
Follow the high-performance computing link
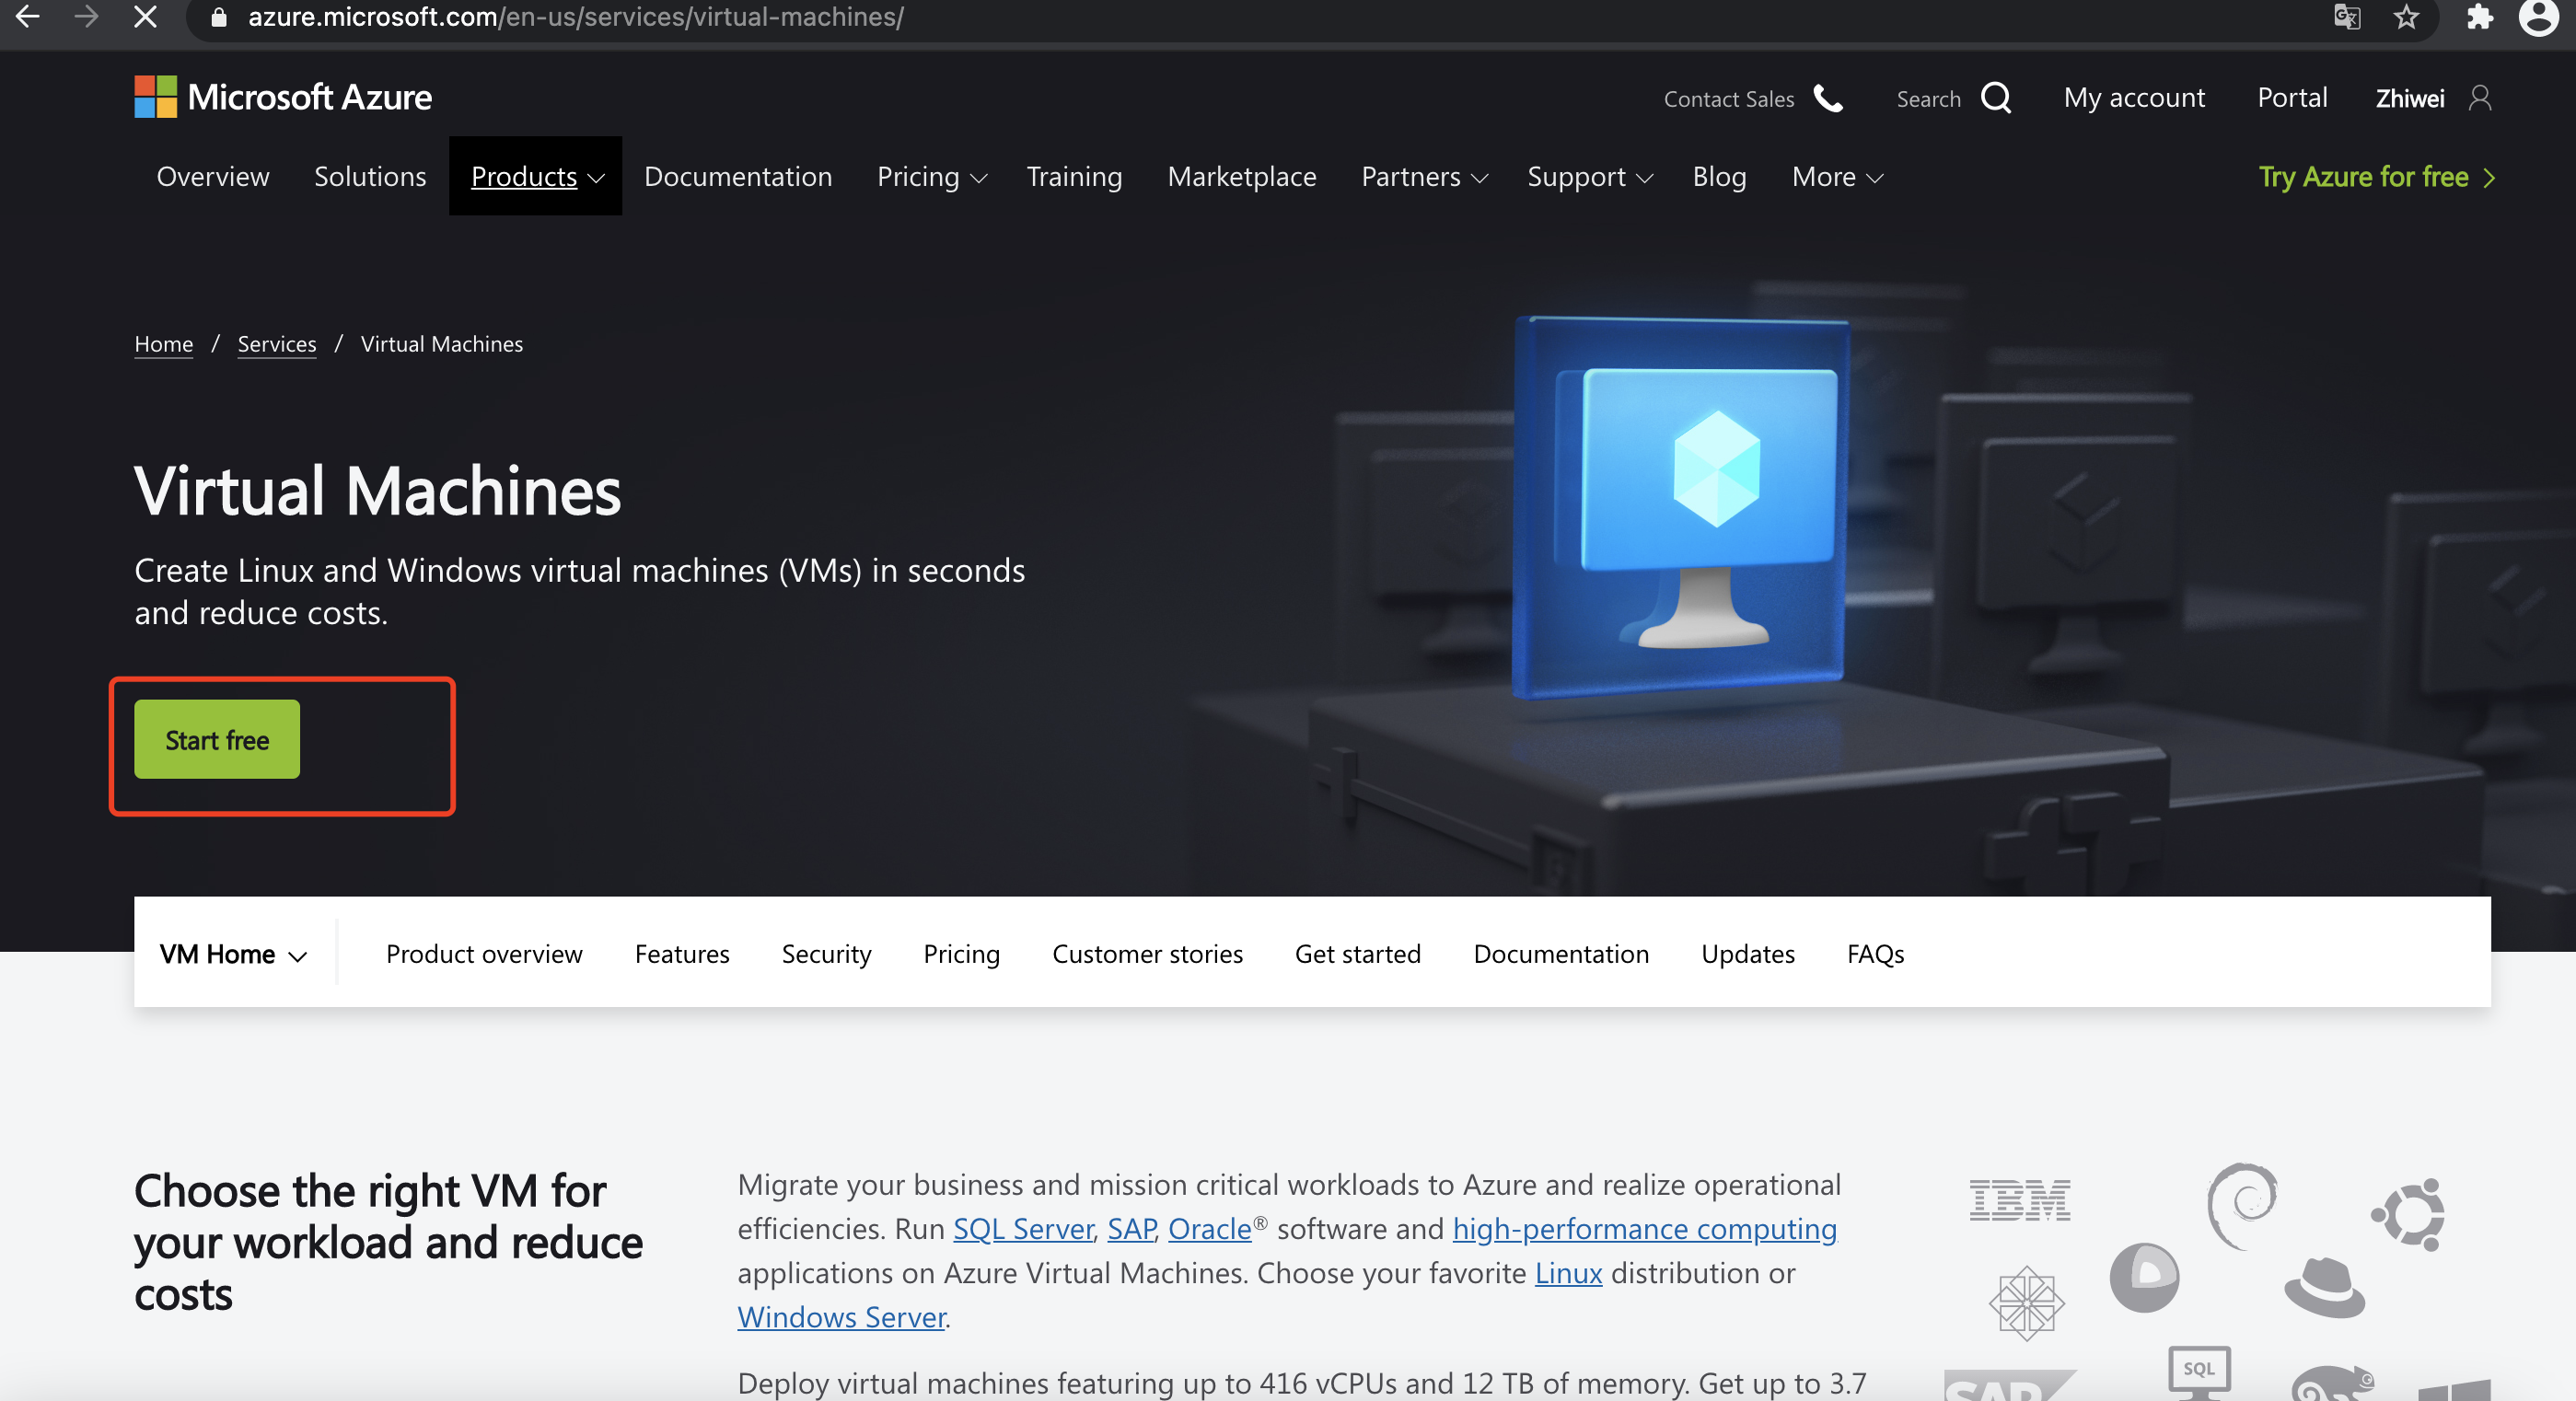point(1645,1228)
